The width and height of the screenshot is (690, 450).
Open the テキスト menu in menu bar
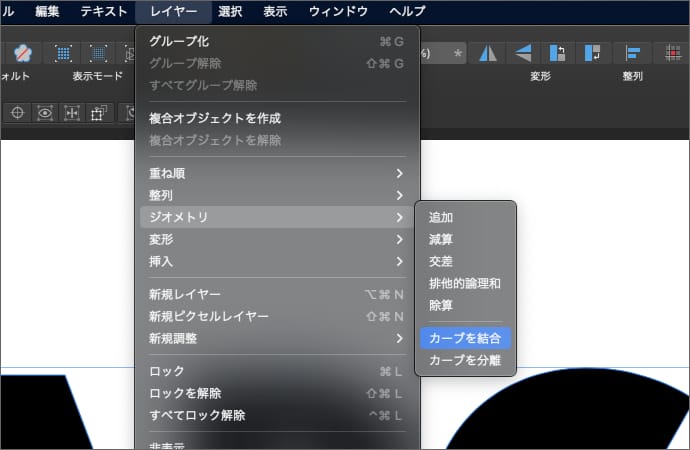click(x=104, y=11)
